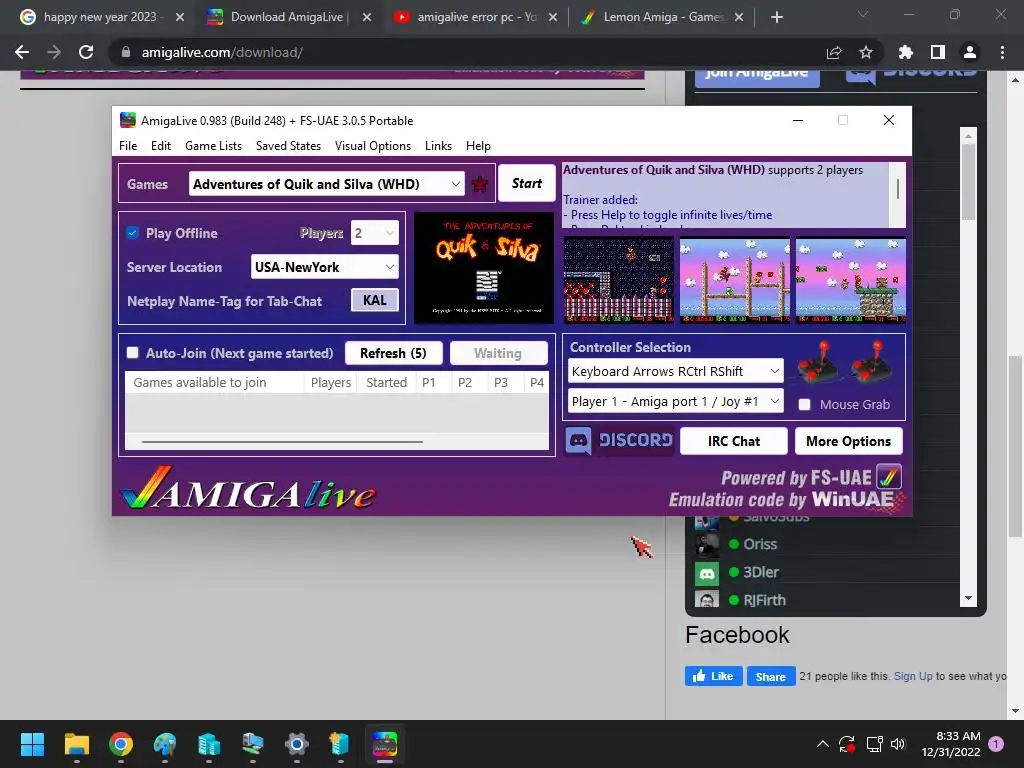Click the More Options button
This screenshot has height=768, width=1024.
pos(848,441)
